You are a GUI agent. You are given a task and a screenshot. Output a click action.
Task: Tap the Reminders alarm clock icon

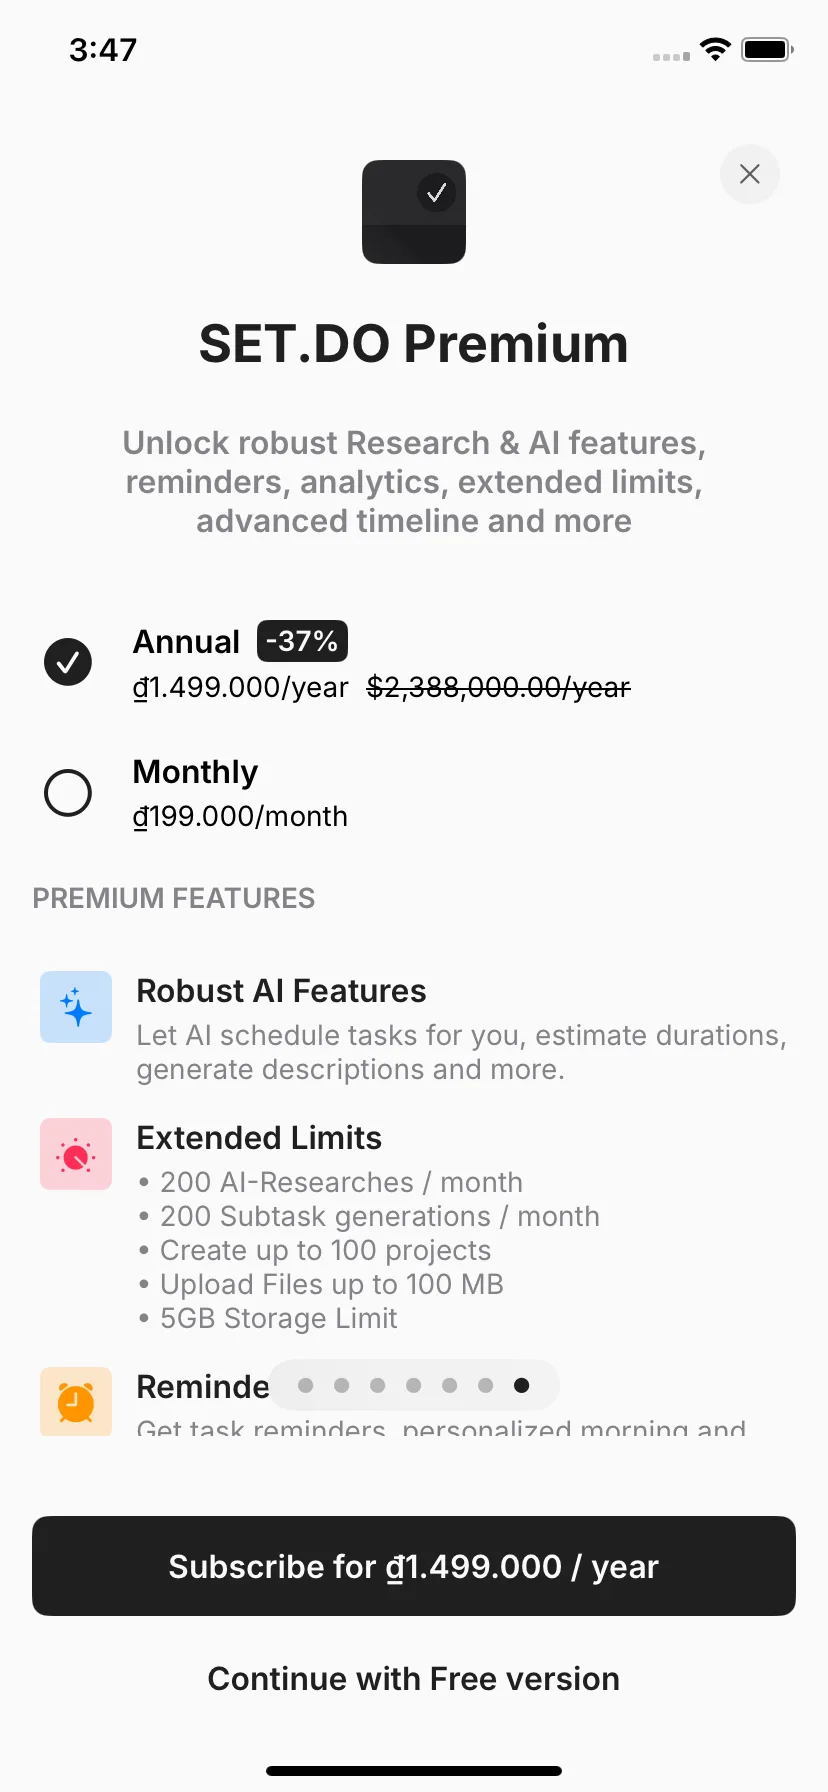click(76, 1401)
